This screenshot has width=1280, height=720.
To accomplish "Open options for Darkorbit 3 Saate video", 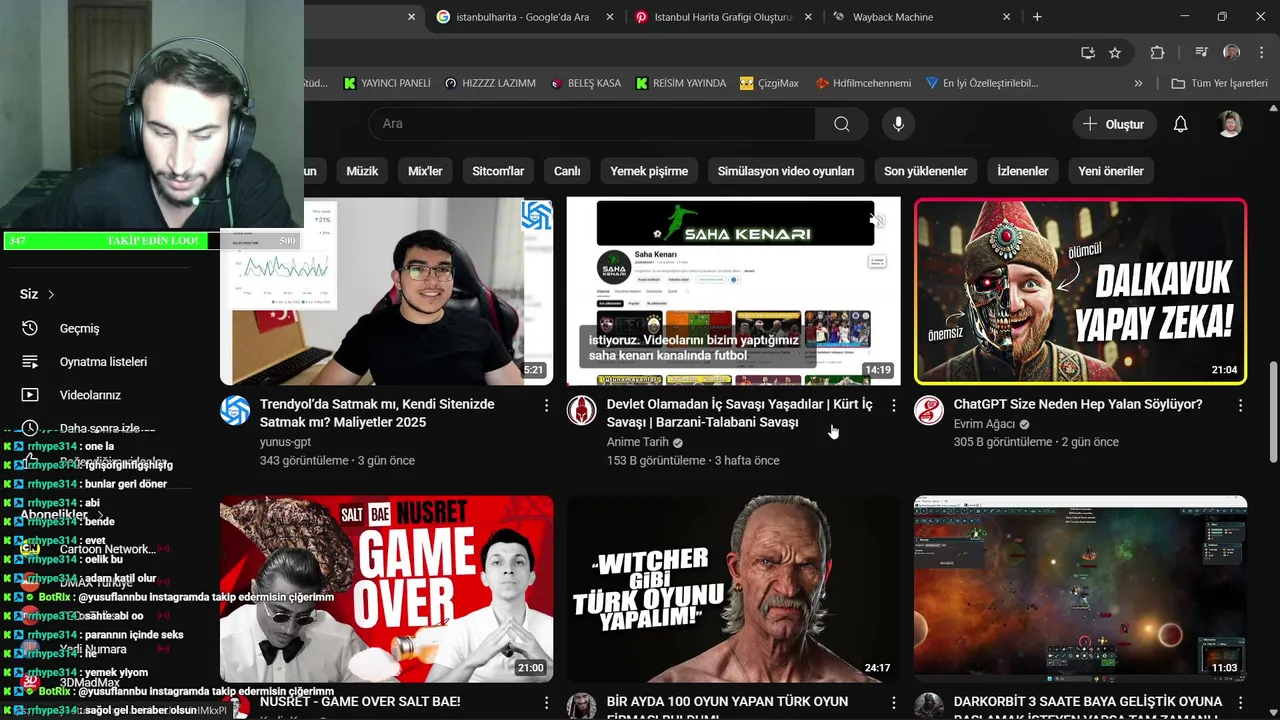I will coord(1240,703).
